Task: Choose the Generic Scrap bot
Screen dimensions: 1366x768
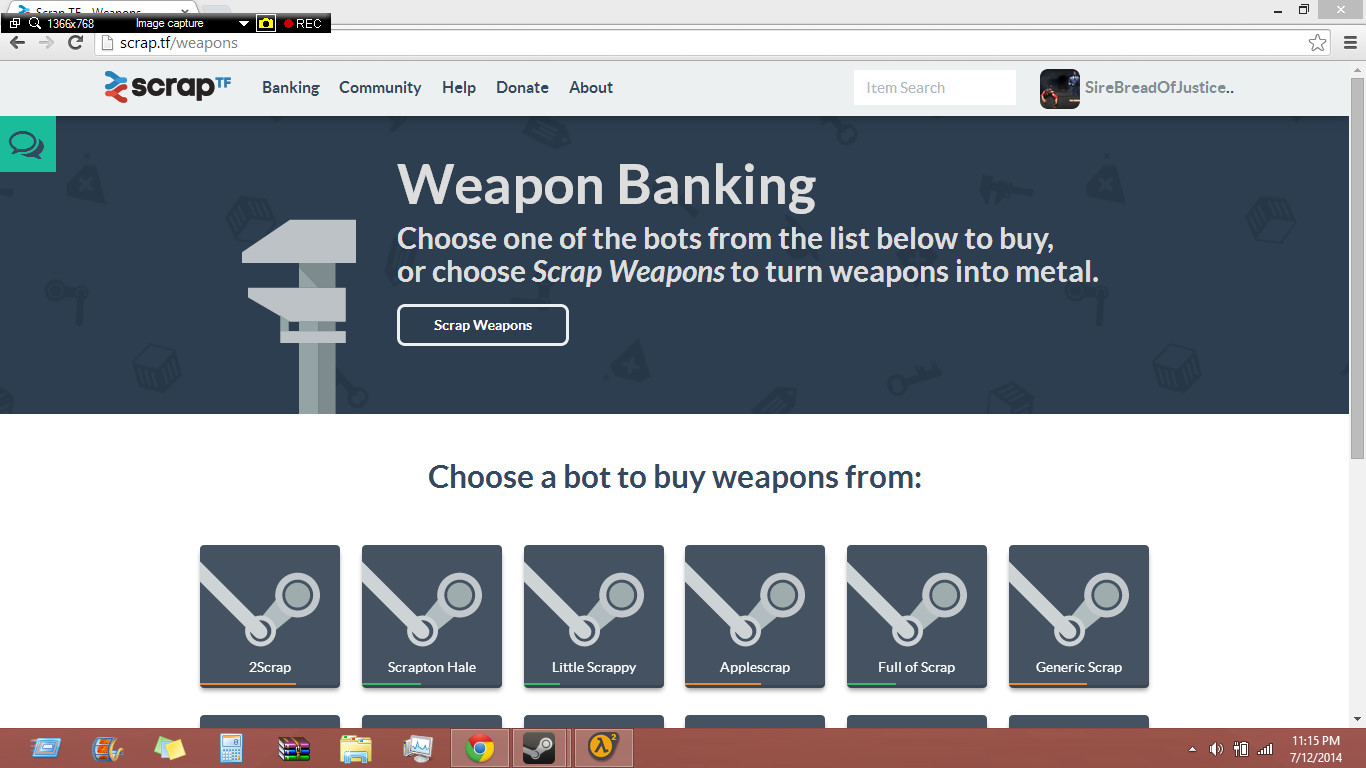Action: [1079, 616]
